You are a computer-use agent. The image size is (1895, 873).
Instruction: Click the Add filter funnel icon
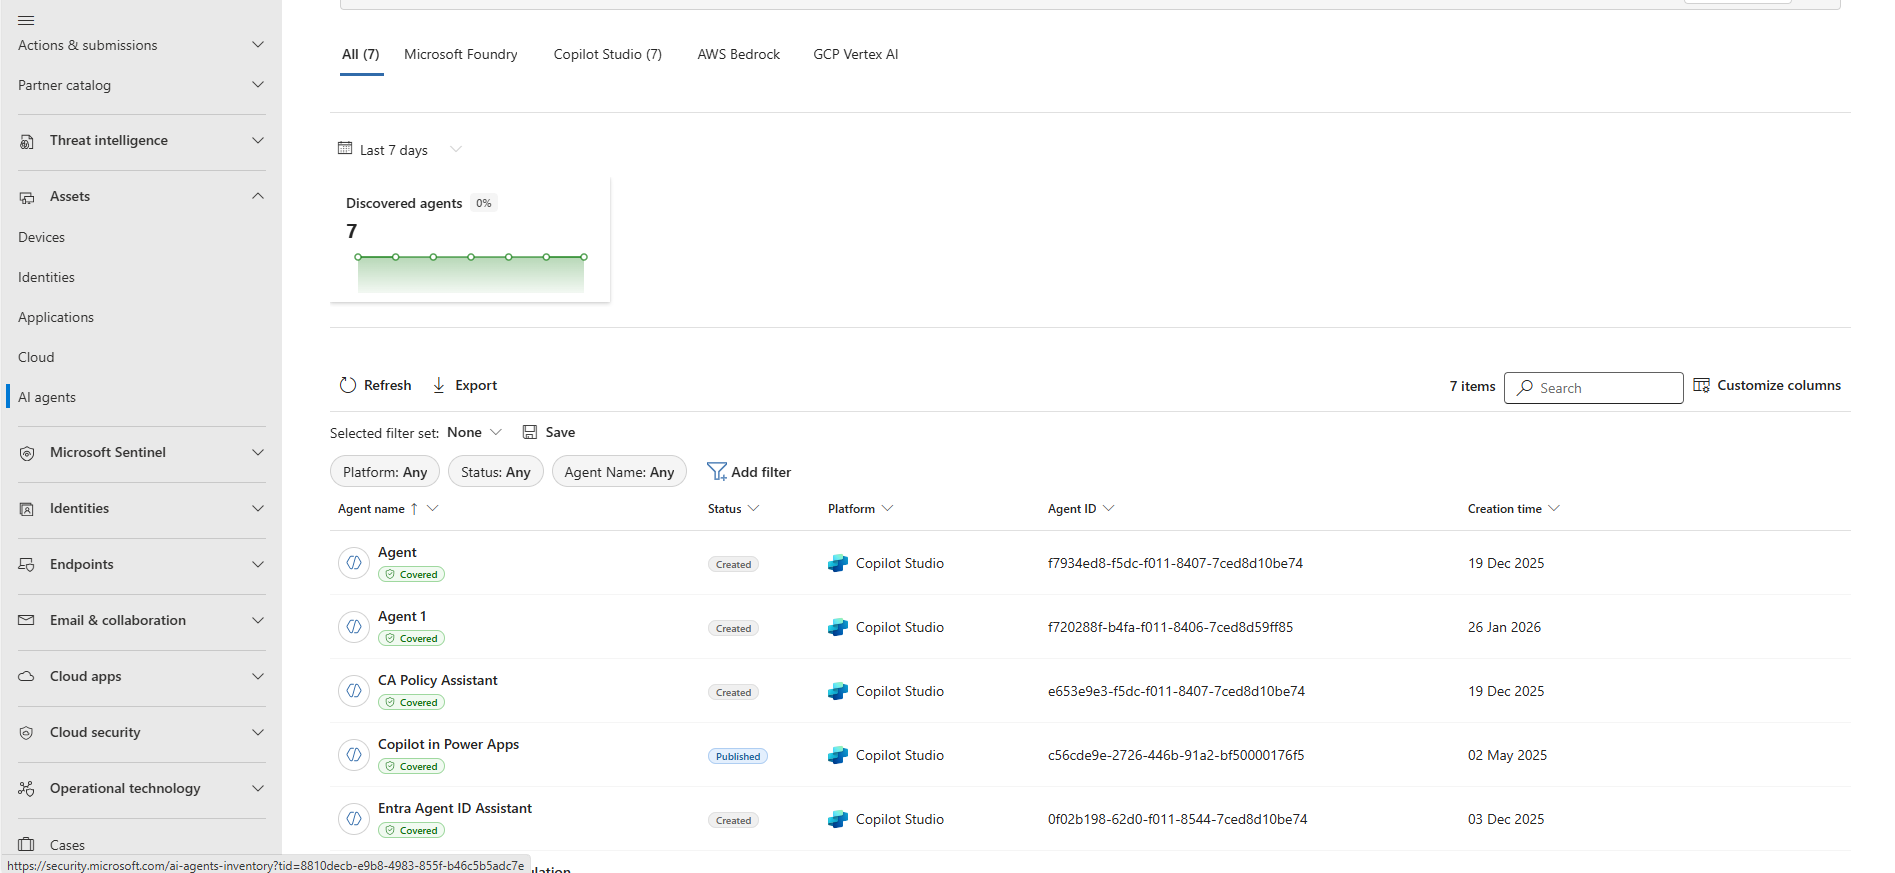pyautogui.click(x=717, y=472)
